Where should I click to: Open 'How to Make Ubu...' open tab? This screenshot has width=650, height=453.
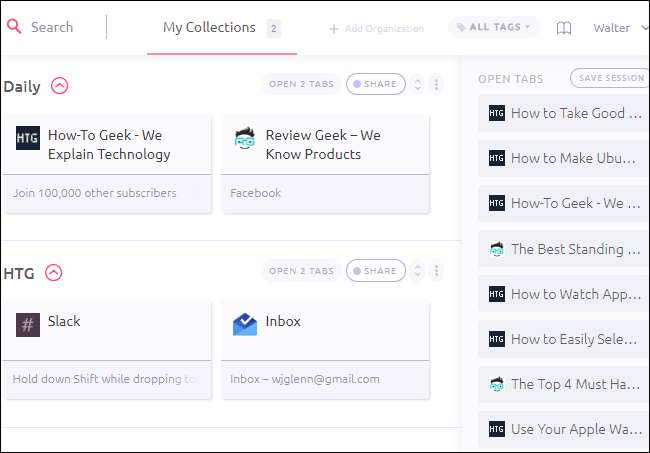[x=564, y=158]
